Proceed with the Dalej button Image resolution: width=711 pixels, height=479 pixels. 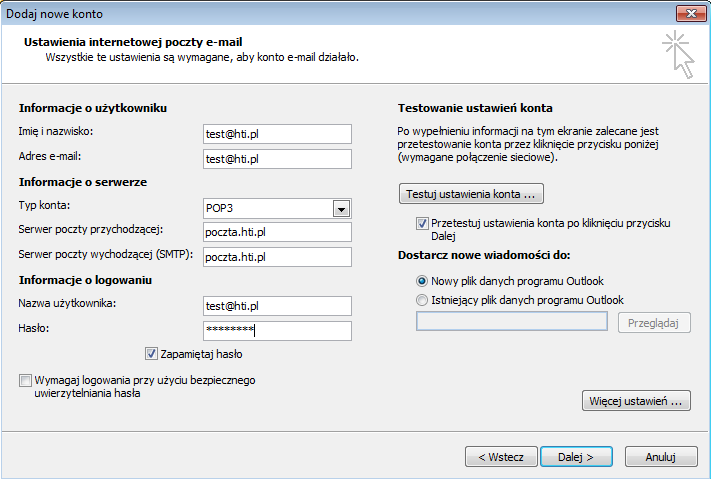tap(576, 457)
